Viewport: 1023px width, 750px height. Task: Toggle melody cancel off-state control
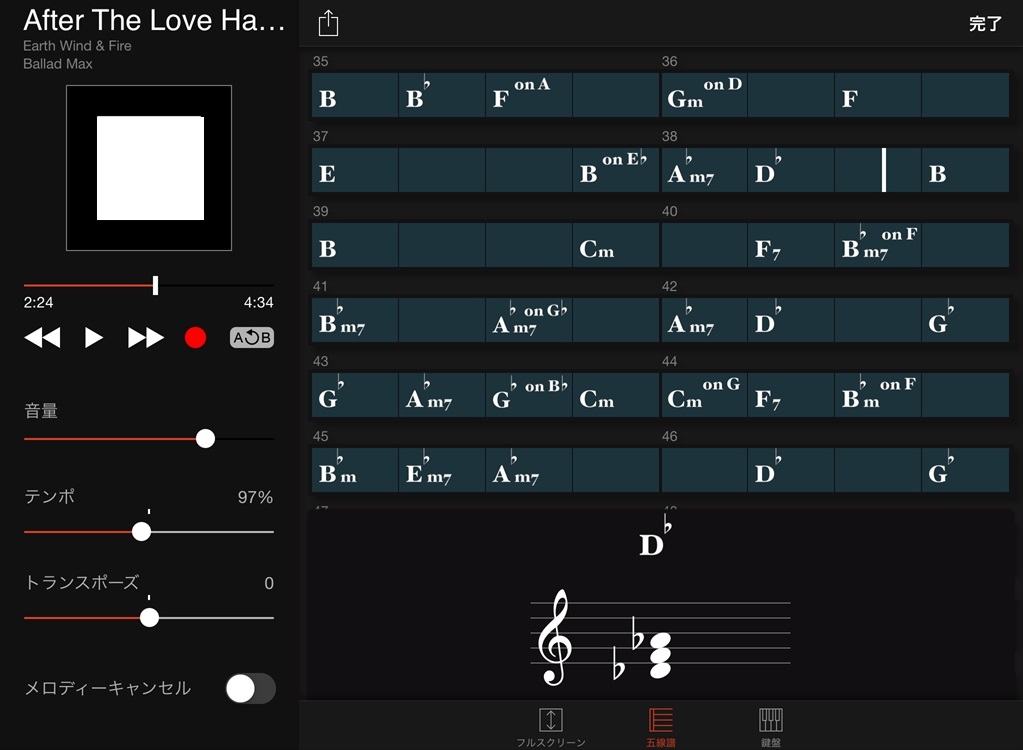coord(250,689)
